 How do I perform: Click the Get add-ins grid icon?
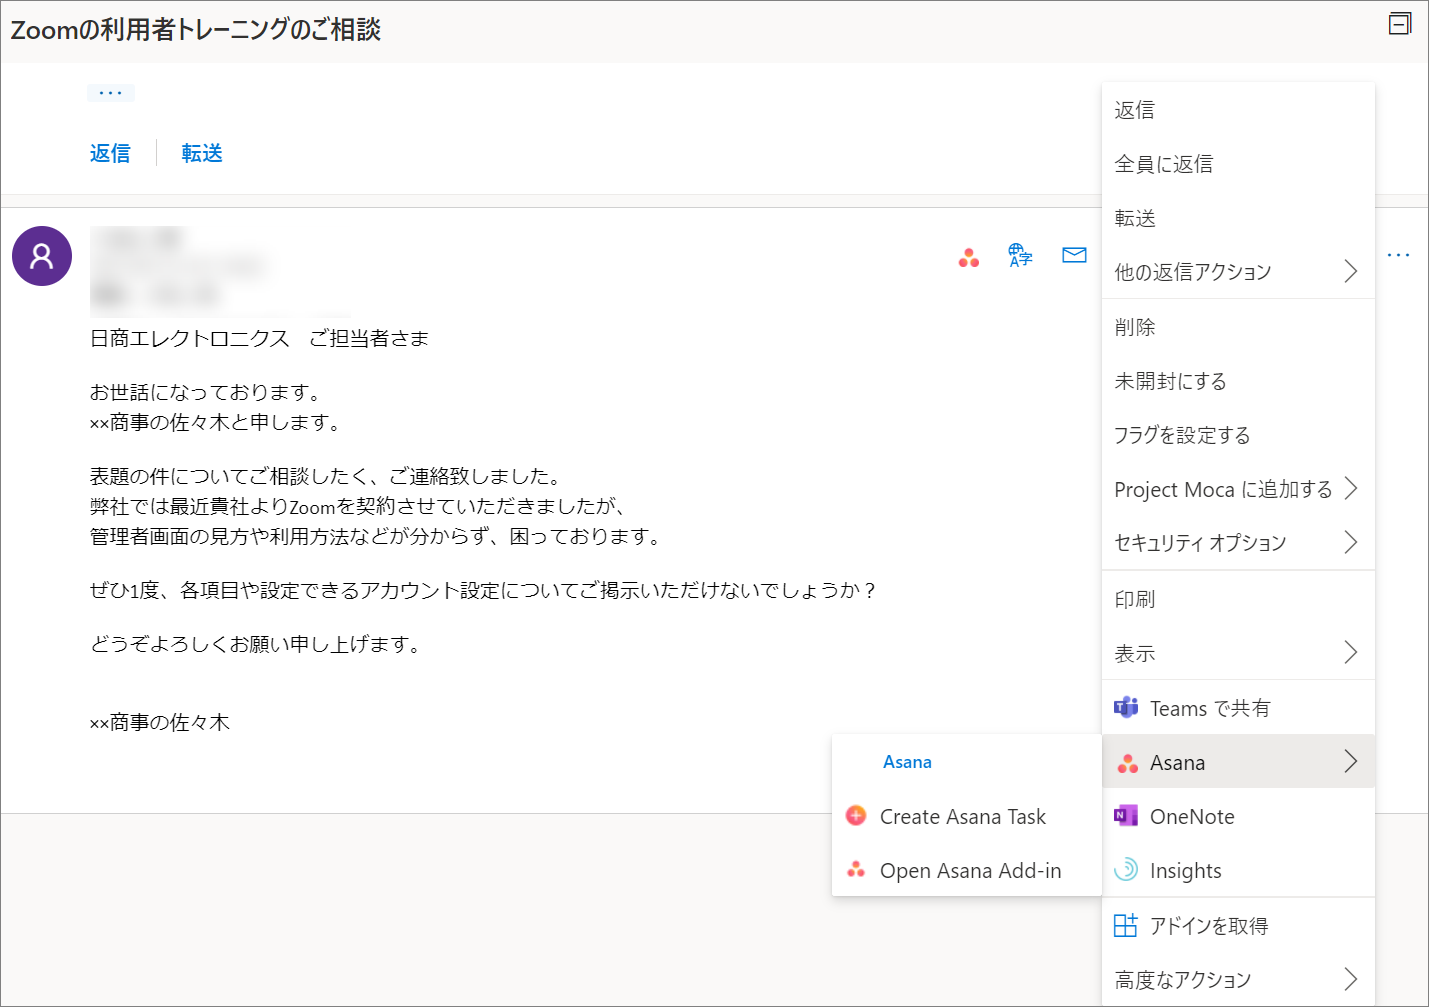(1126, 925)
